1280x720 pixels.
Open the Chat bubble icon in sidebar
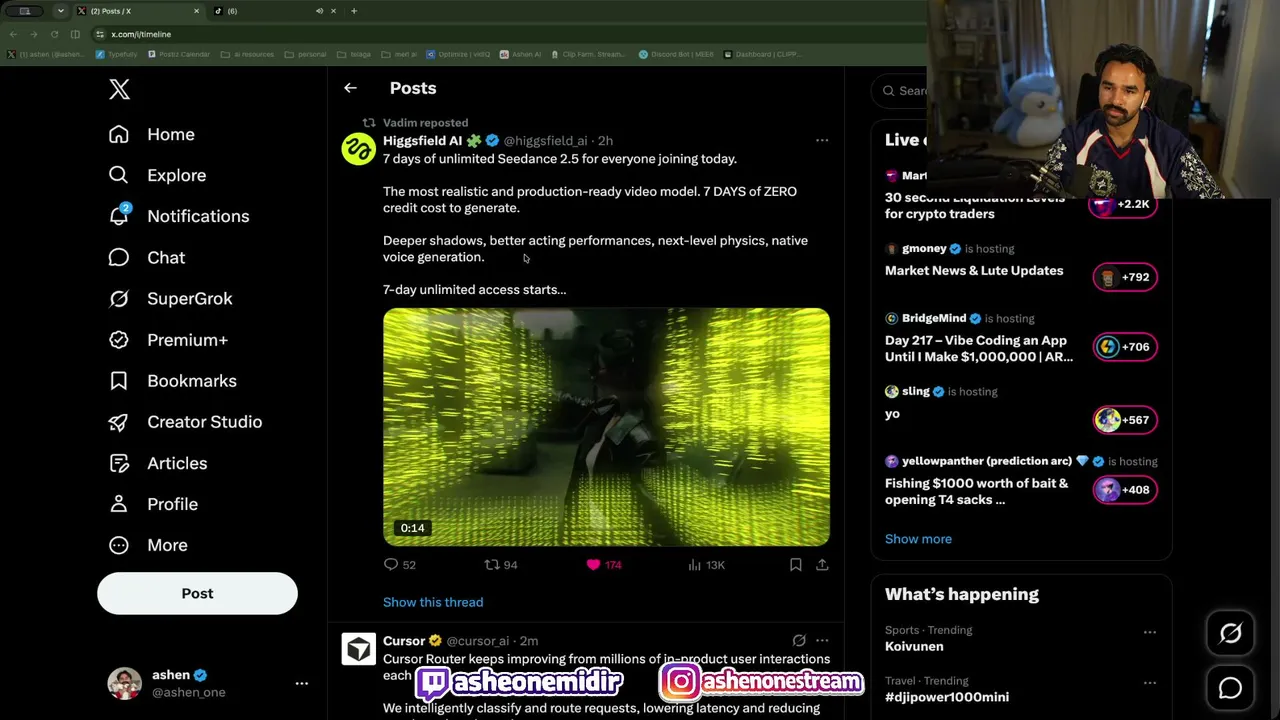pyautogui.click(x=119, y=257)
